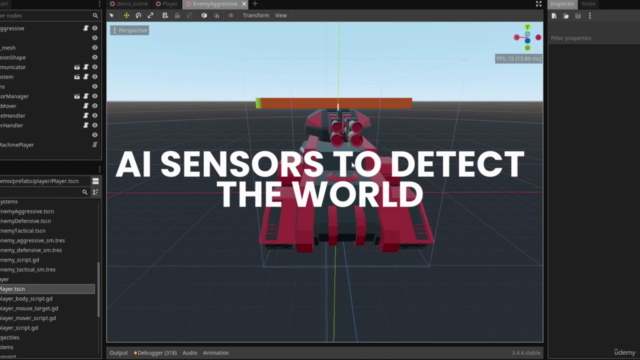
Task: Select the highlighted Player.tscn file
Action: pos(47,289)
